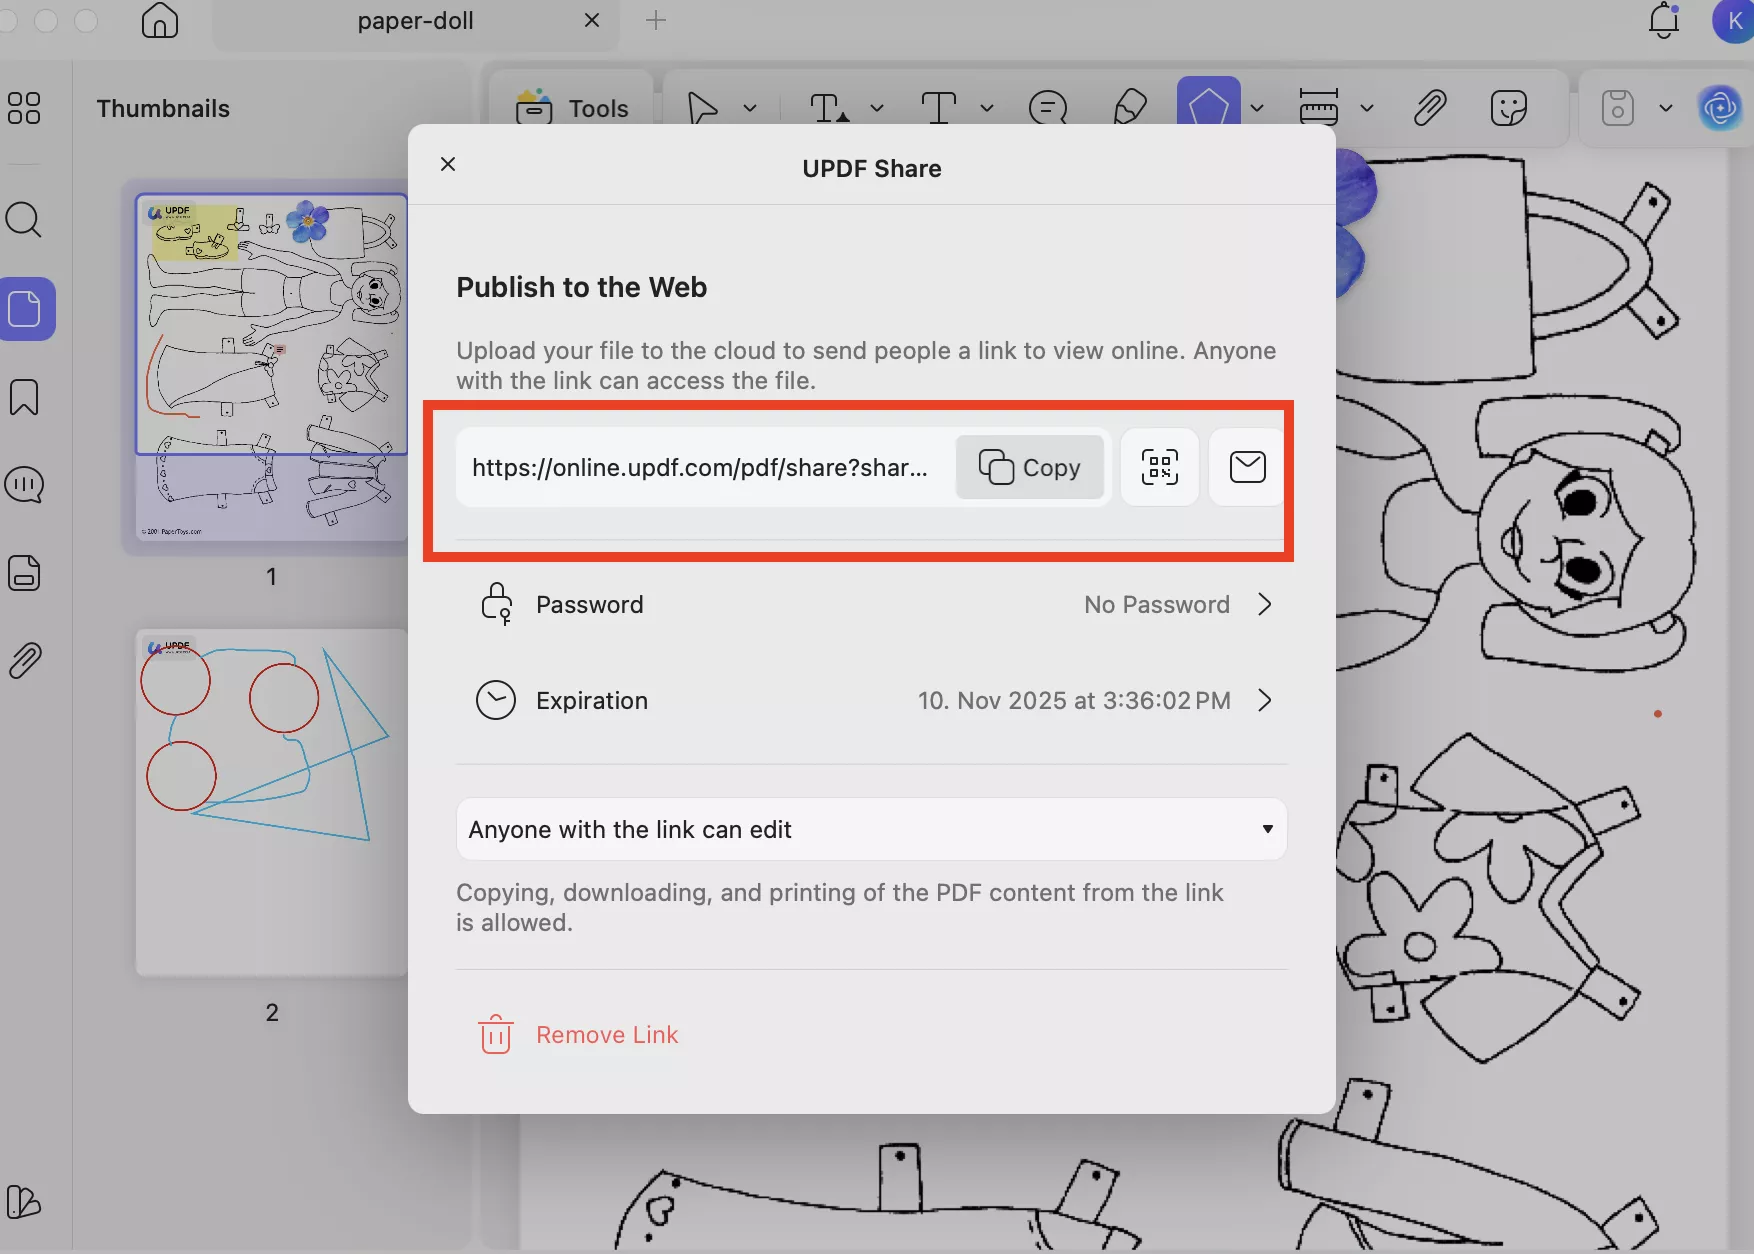The width and height of the screenshot is (1754, 1254).
Task: Toggle the Thumbnails panel icon
Action: pos(26,309)
